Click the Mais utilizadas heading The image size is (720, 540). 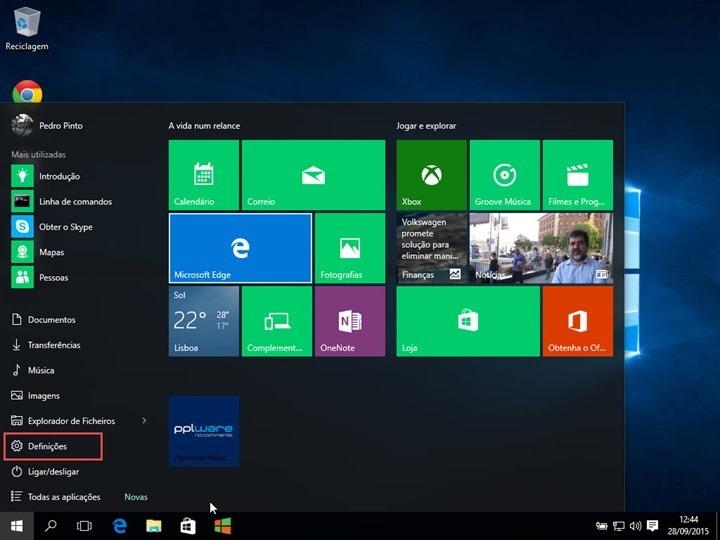pos(39,155)
